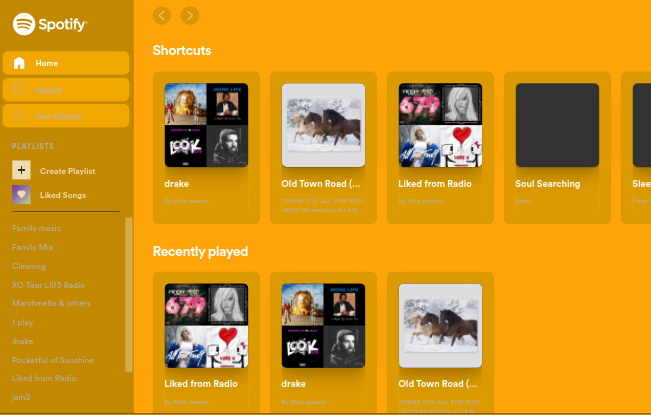
Task: Open drake cover in Recently played
Action: point(323,325)
